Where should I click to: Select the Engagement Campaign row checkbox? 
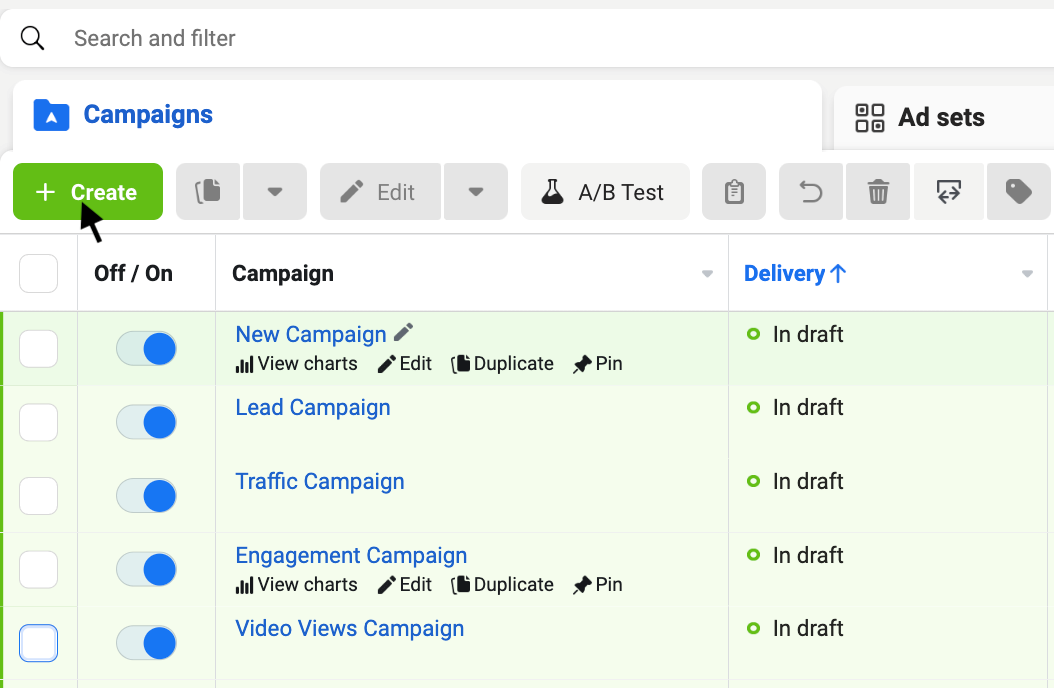point(38,570)
